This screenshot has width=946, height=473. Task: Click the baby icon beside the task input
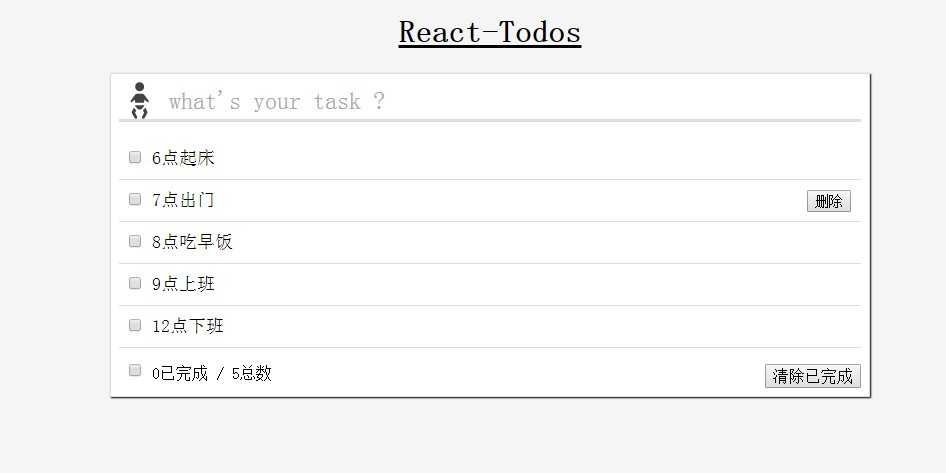click(140, 100)
